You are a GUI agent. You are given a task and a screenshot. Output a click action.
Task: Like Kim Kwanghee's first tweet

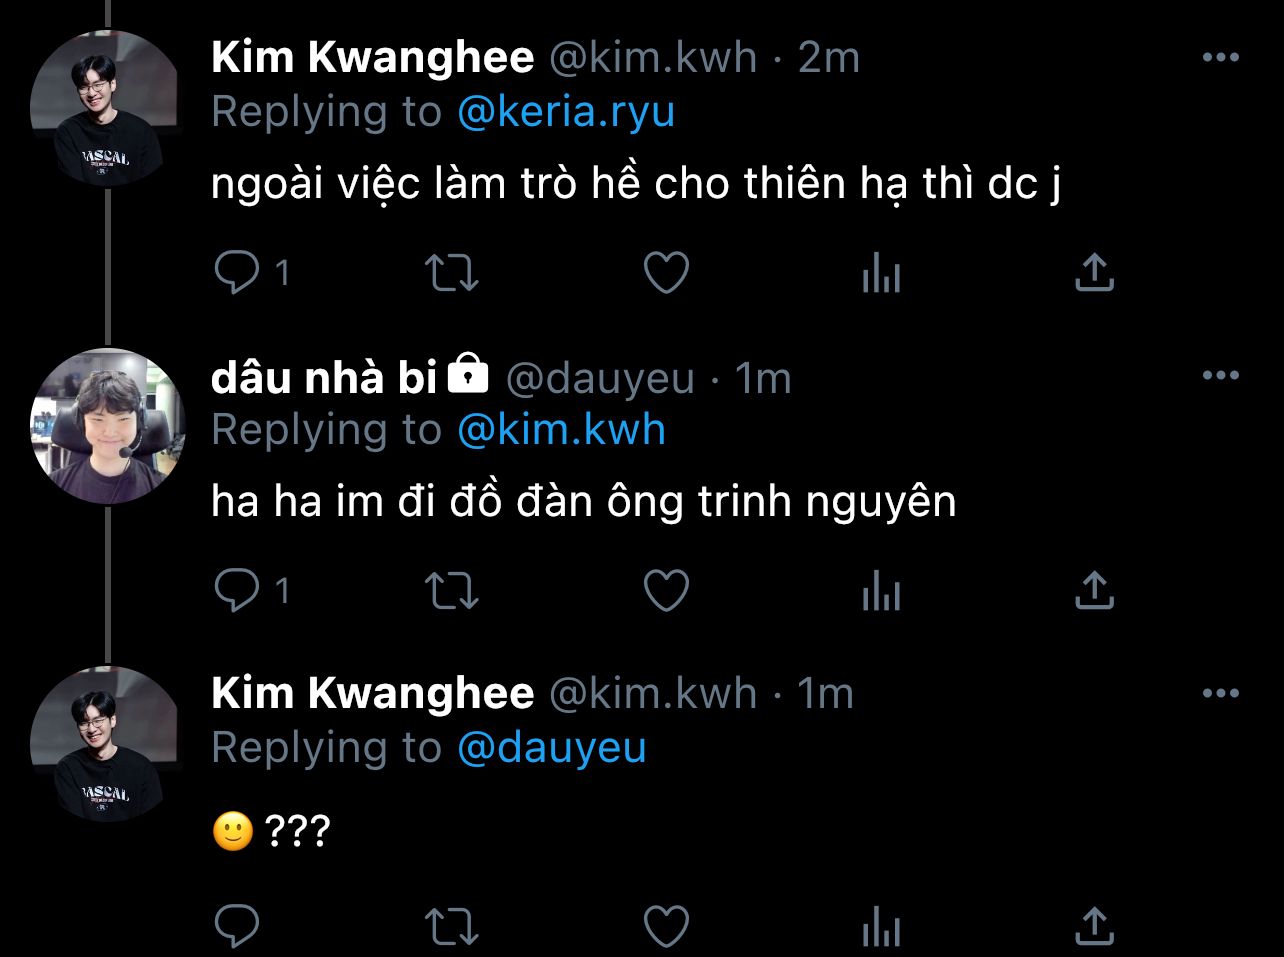point(666,272)
